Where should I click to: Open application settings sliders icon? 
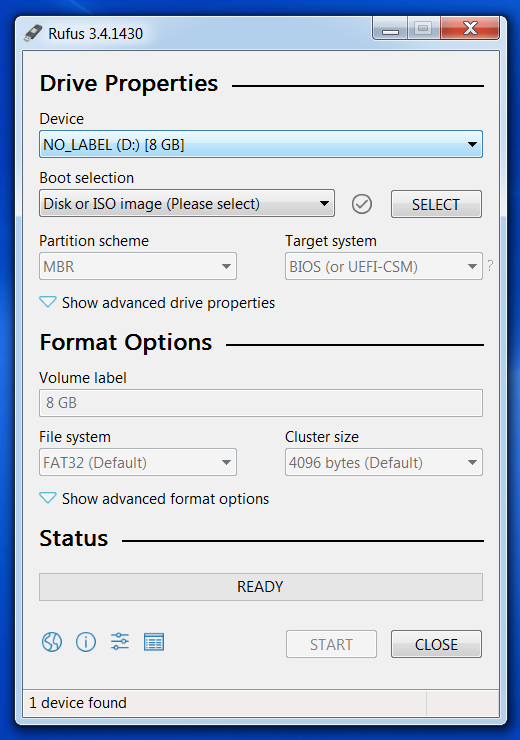(x=120, y=642)
